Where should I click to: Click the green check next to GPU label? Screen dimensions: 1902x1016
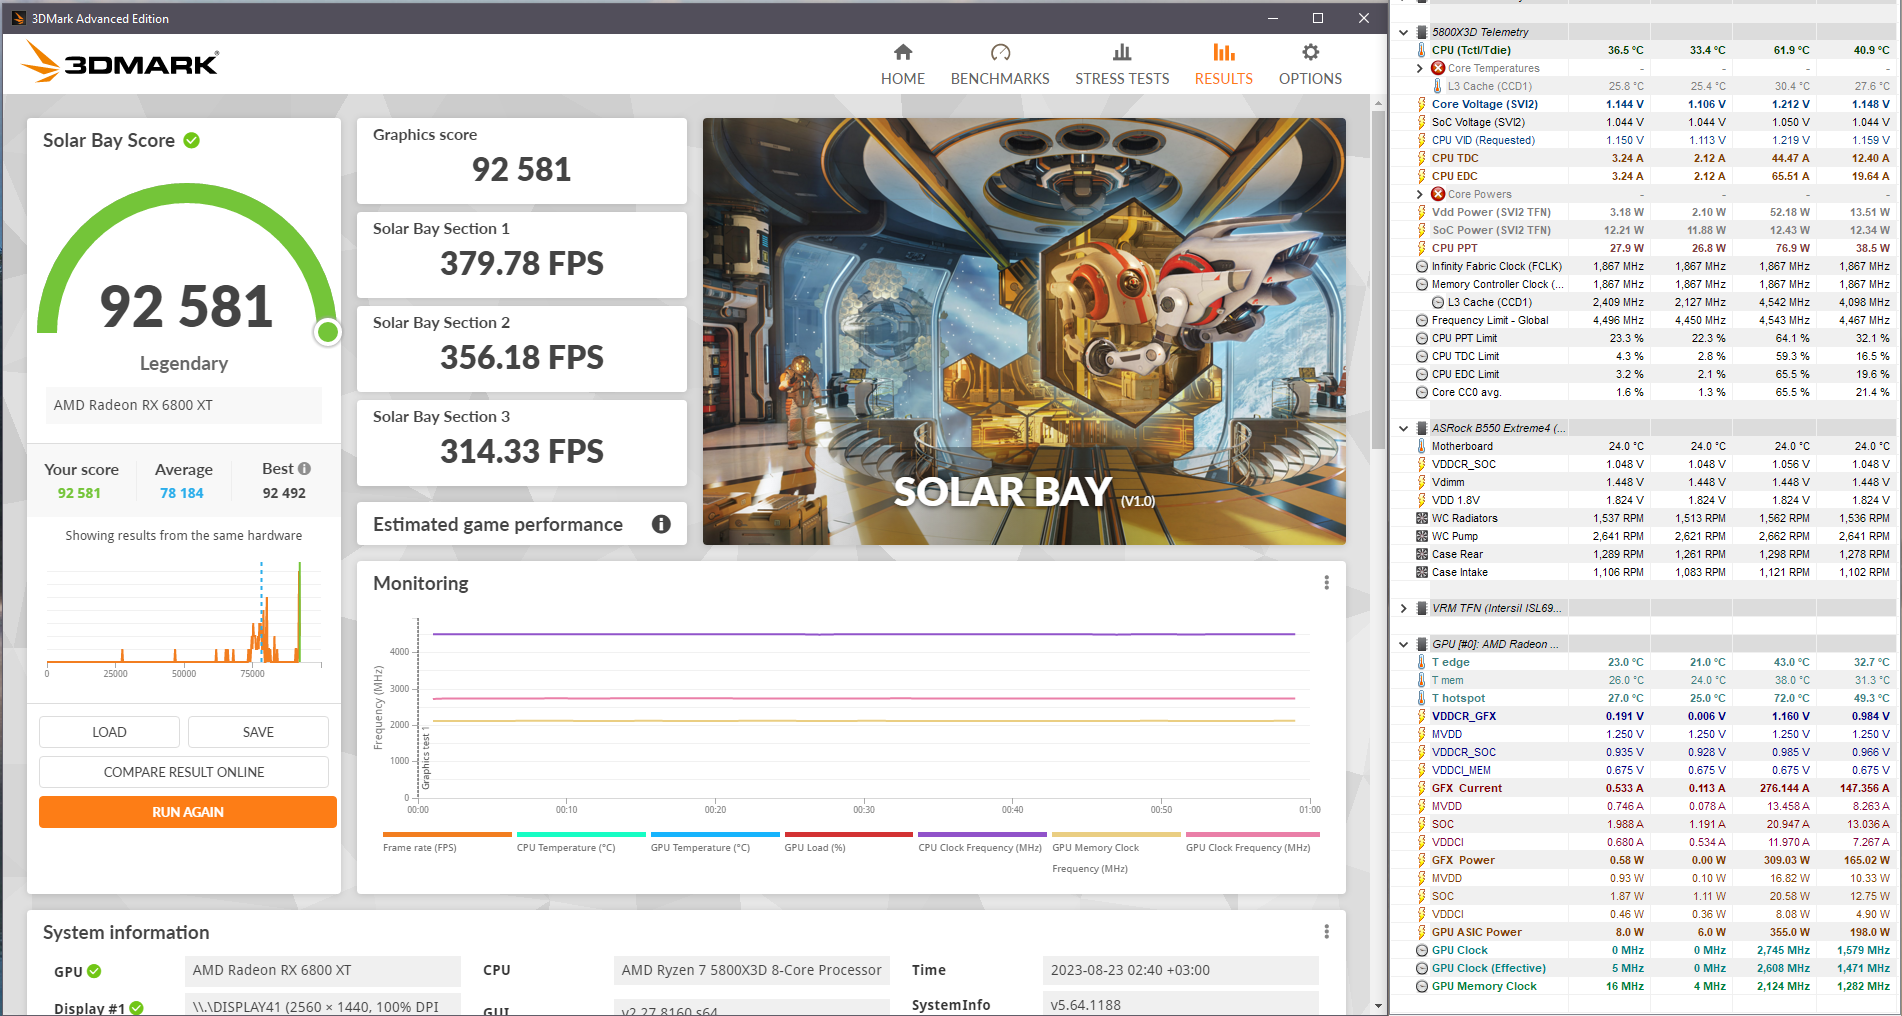coord(94,971)
